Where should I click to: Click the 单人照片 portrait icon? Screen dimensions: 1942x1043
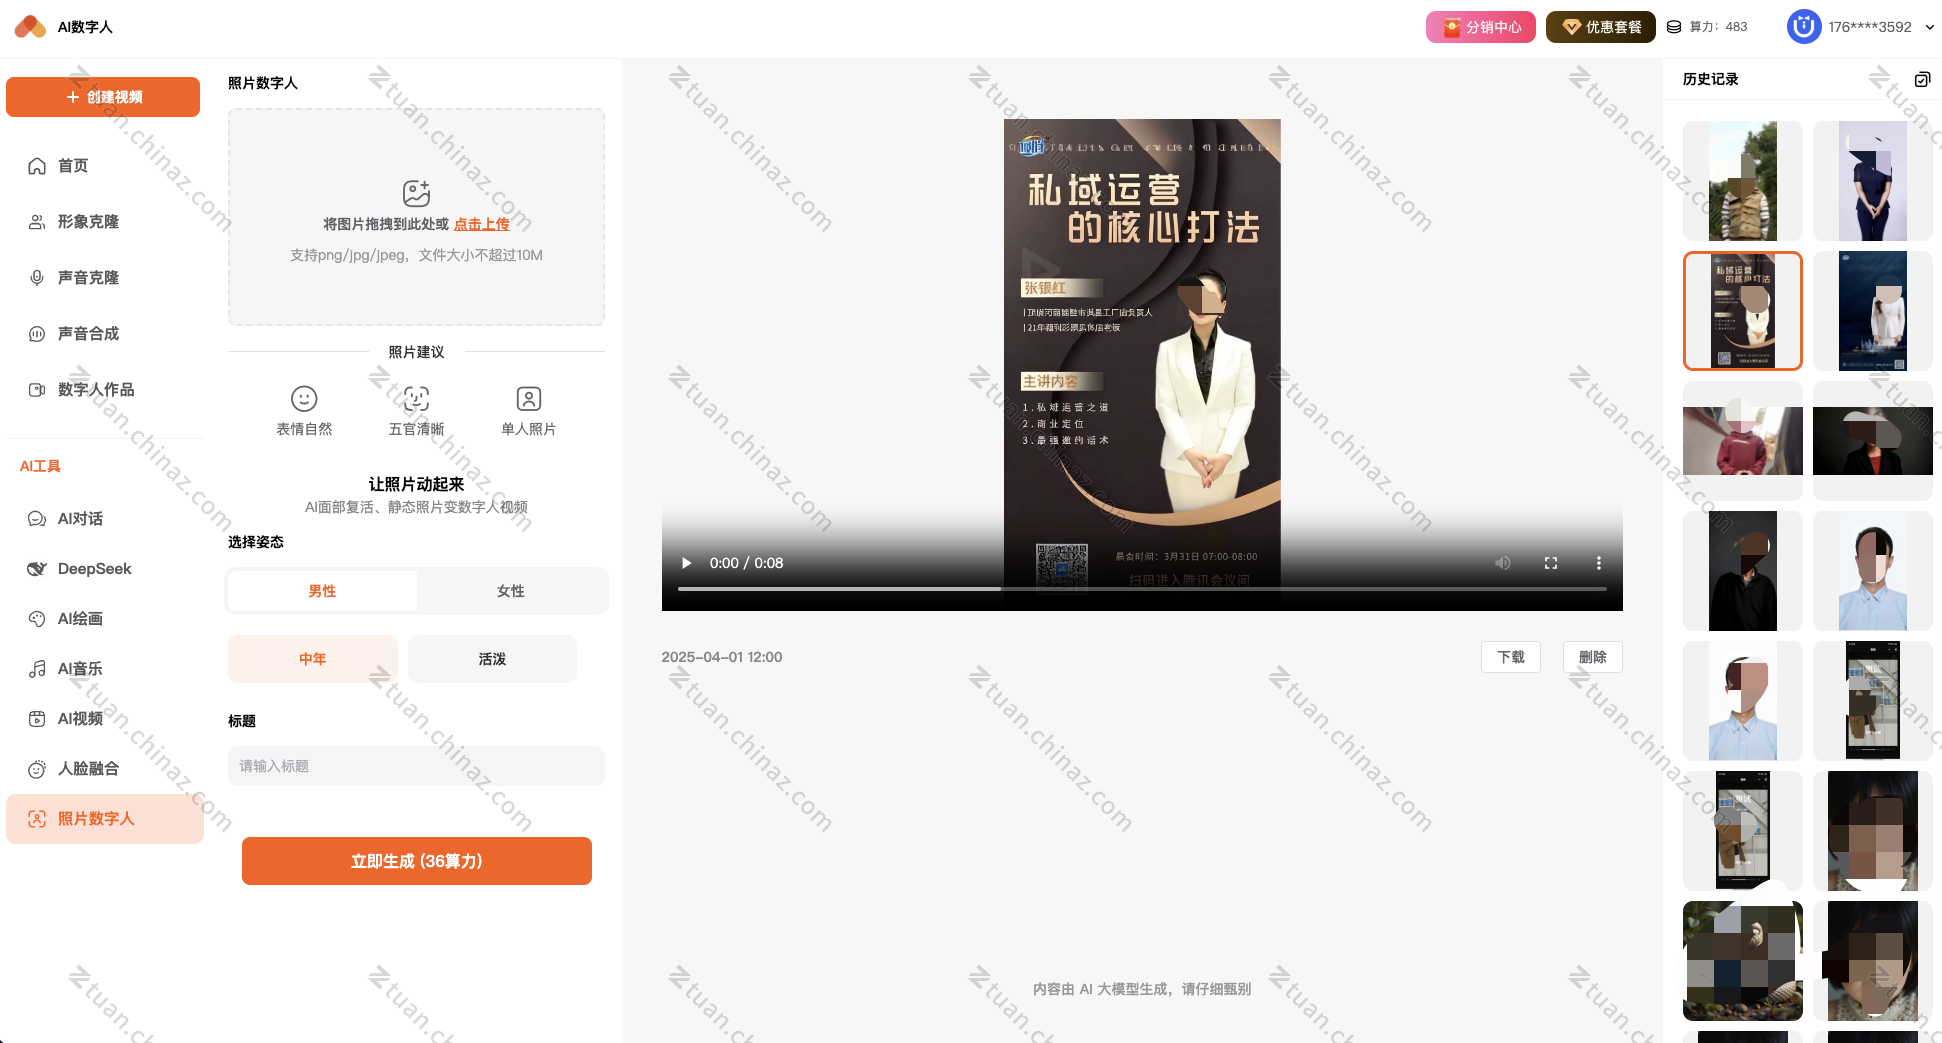click(529, 399)
